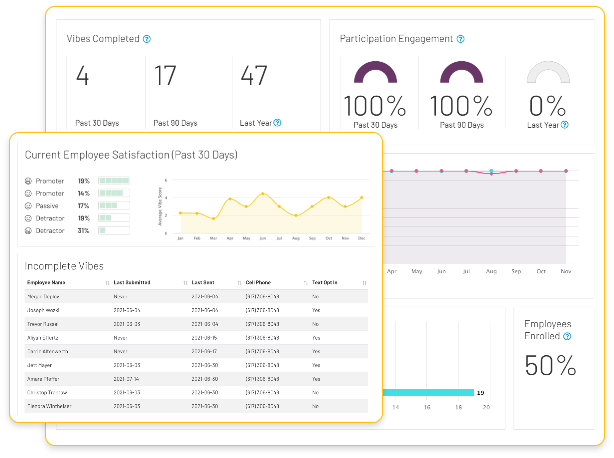Click the 50% Employees Enrolled value

550,366
